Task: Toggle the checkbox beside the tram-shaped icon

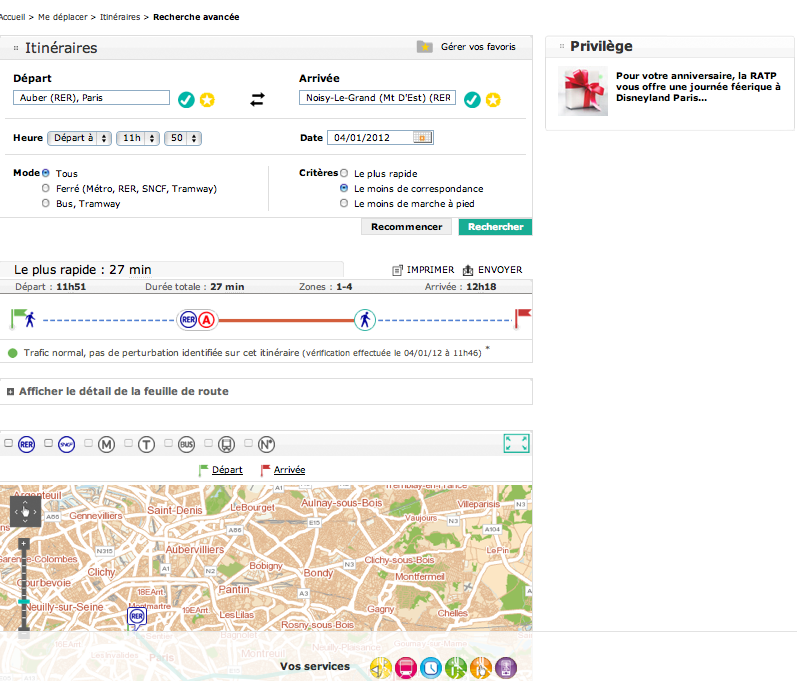Action: point(208,443)
